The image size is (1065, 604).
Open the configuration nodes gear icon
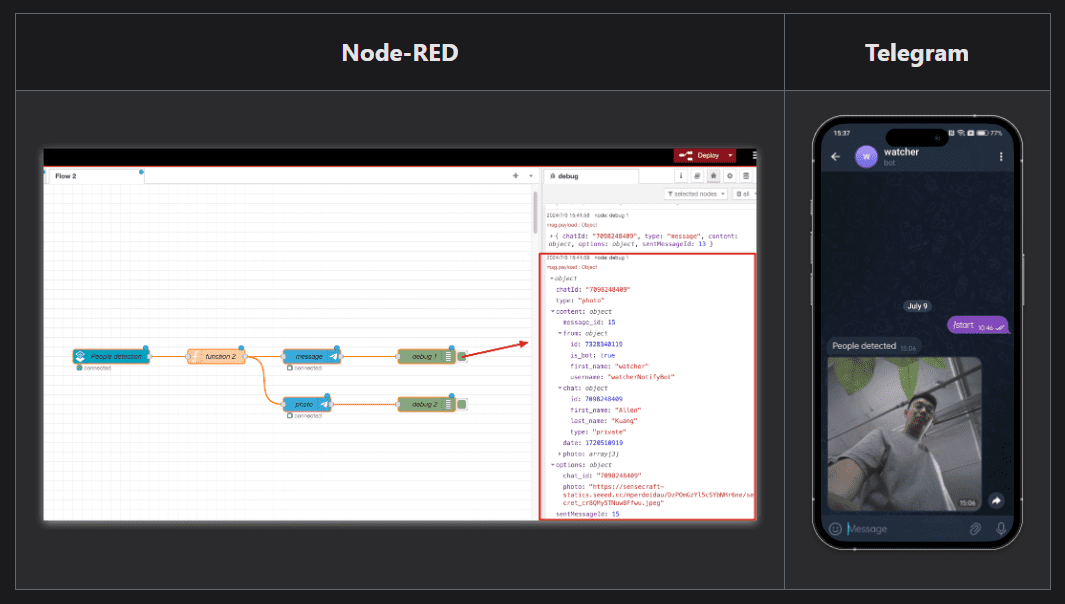coord(729,176)
